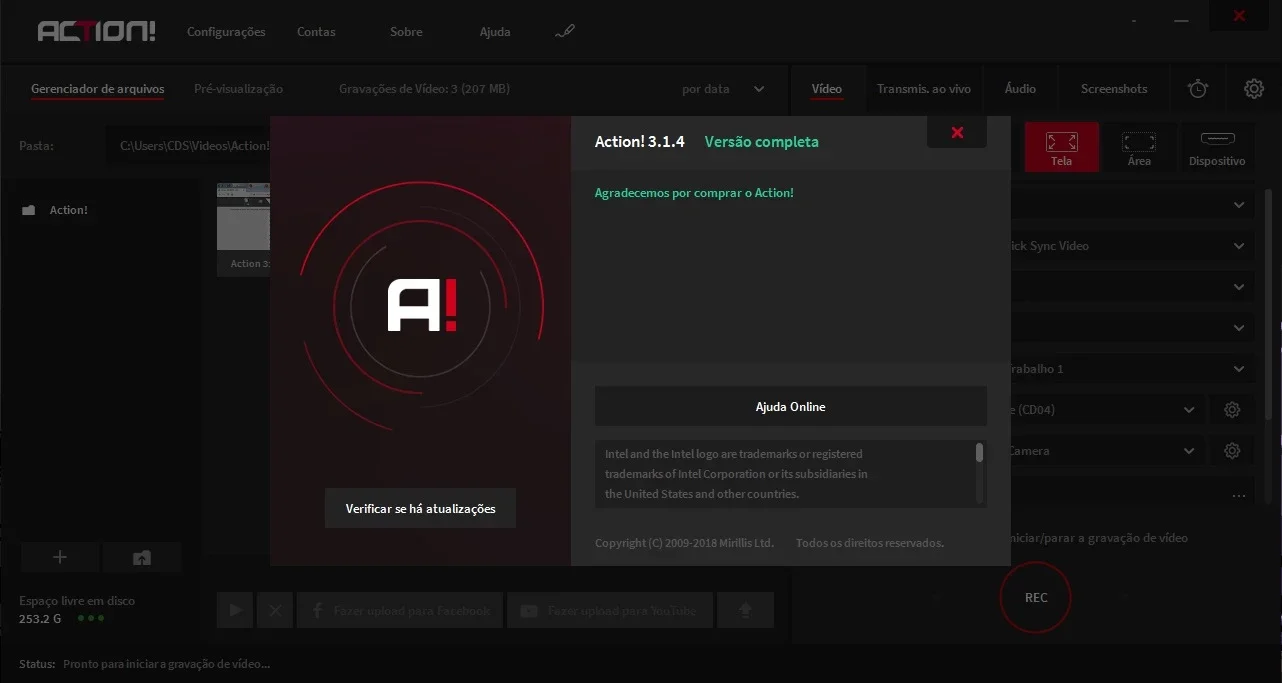Screen dimensions: 1282x683
Task: Select the Transmis. ao vivo tab
Action: coord(924,89)
